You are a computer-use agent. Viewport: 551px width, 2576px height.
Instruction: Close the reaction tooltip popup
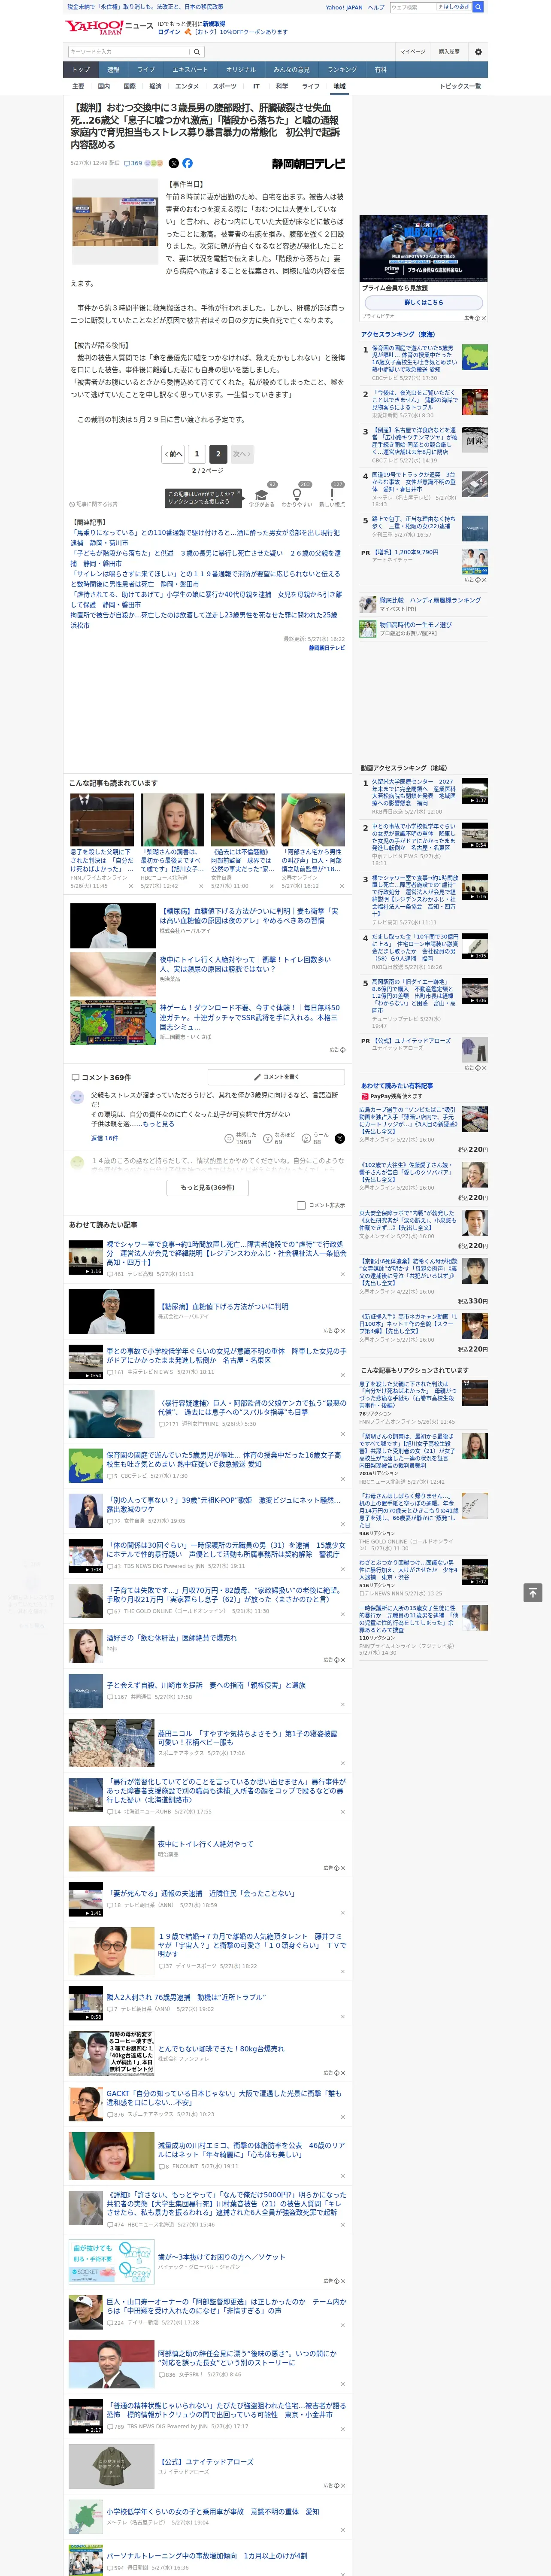[240, 492]
